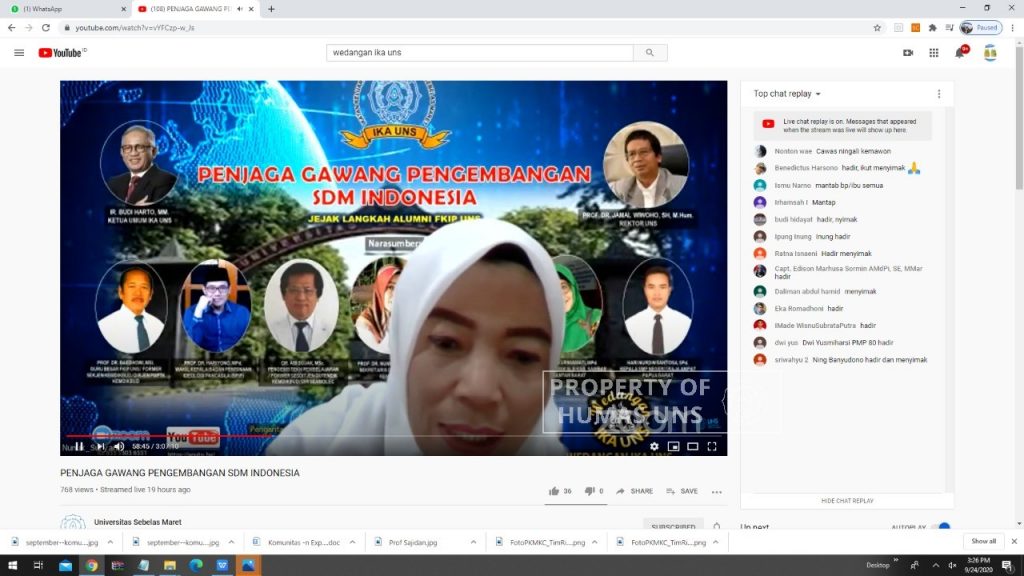Reload the current page
Image resolution: width=1024 pixels, height=576 pixels.
tap(46, 27)
